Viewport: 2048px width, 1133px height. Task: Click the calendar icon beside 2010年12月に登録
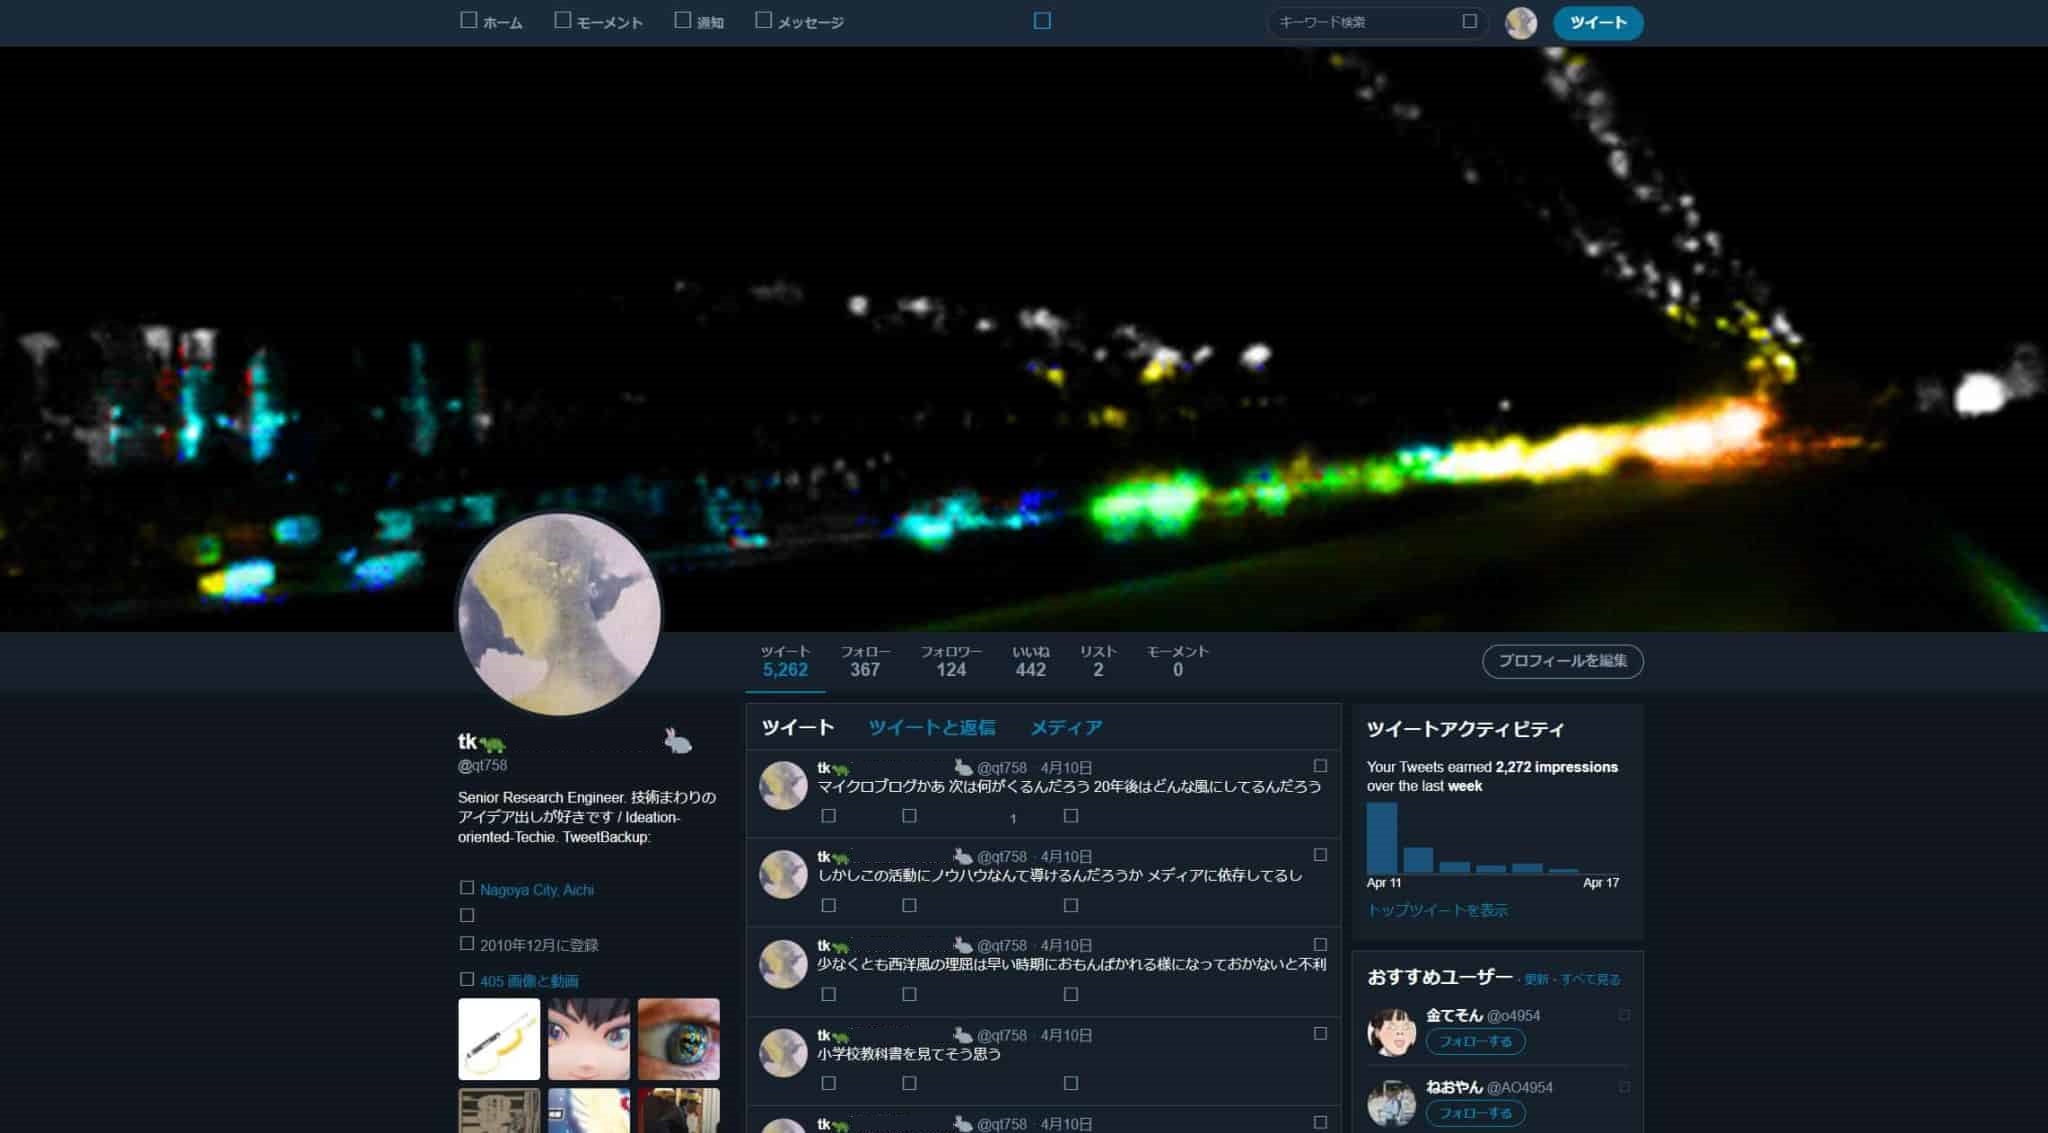[466, 943]
